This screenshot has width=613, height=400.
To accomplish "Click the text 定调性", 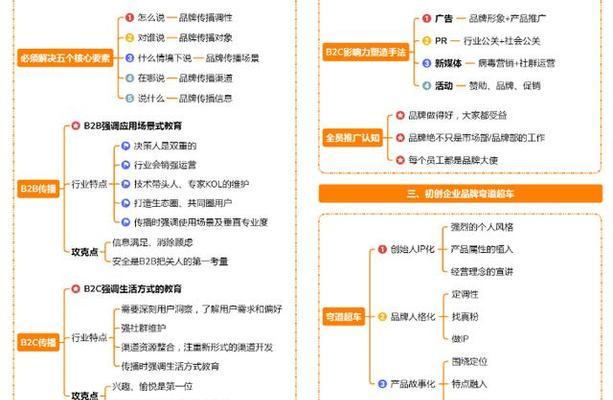I will [x=465, y=294].
